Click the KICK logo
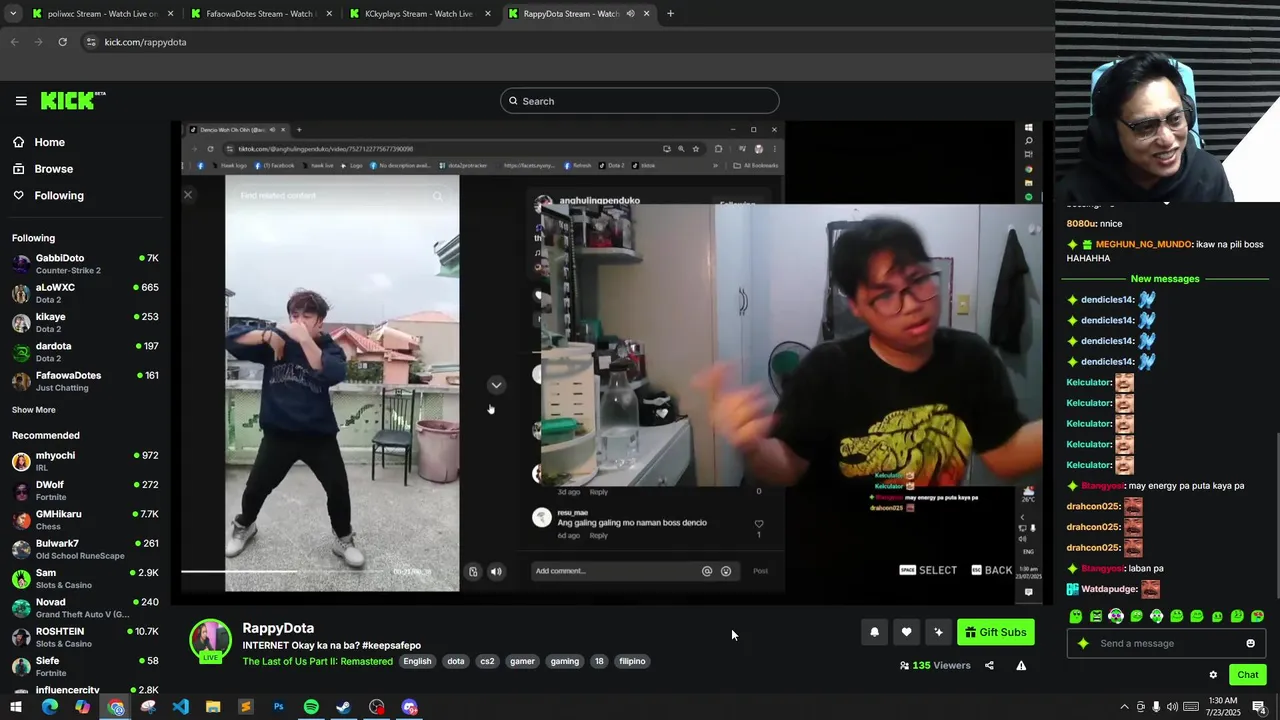 (72, 100)
